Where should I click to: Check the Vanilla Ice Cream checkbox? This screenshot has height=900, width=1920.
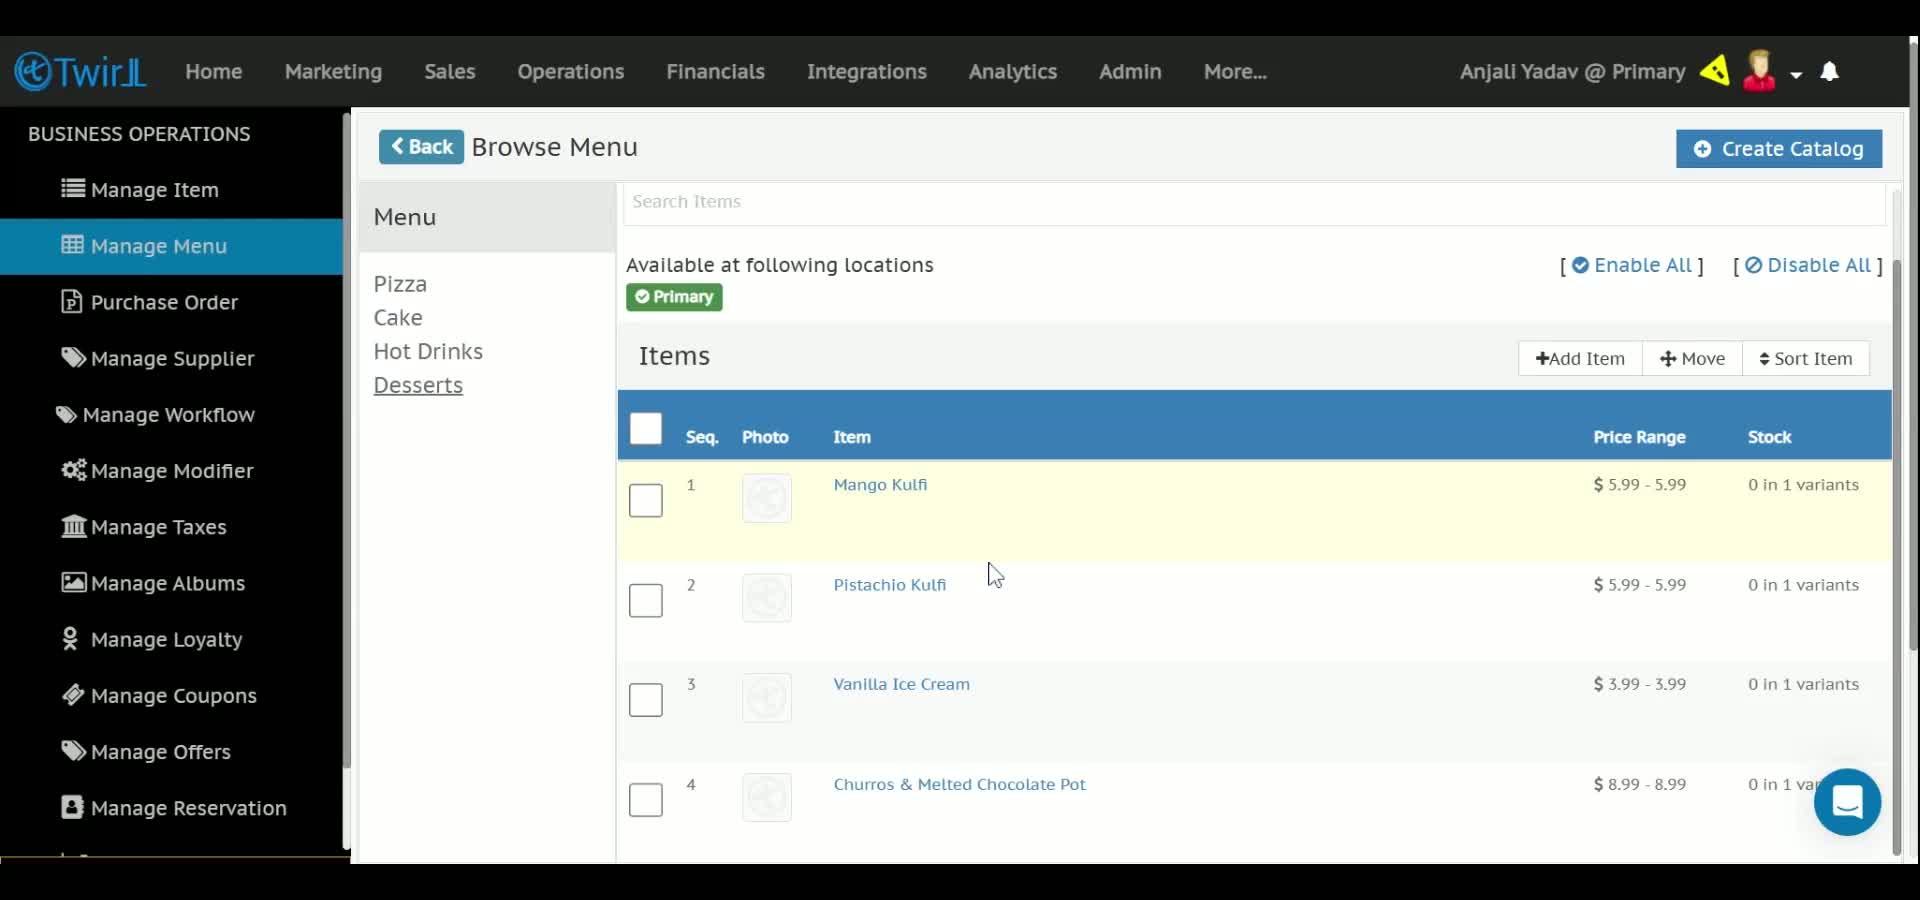coord(646,700)
